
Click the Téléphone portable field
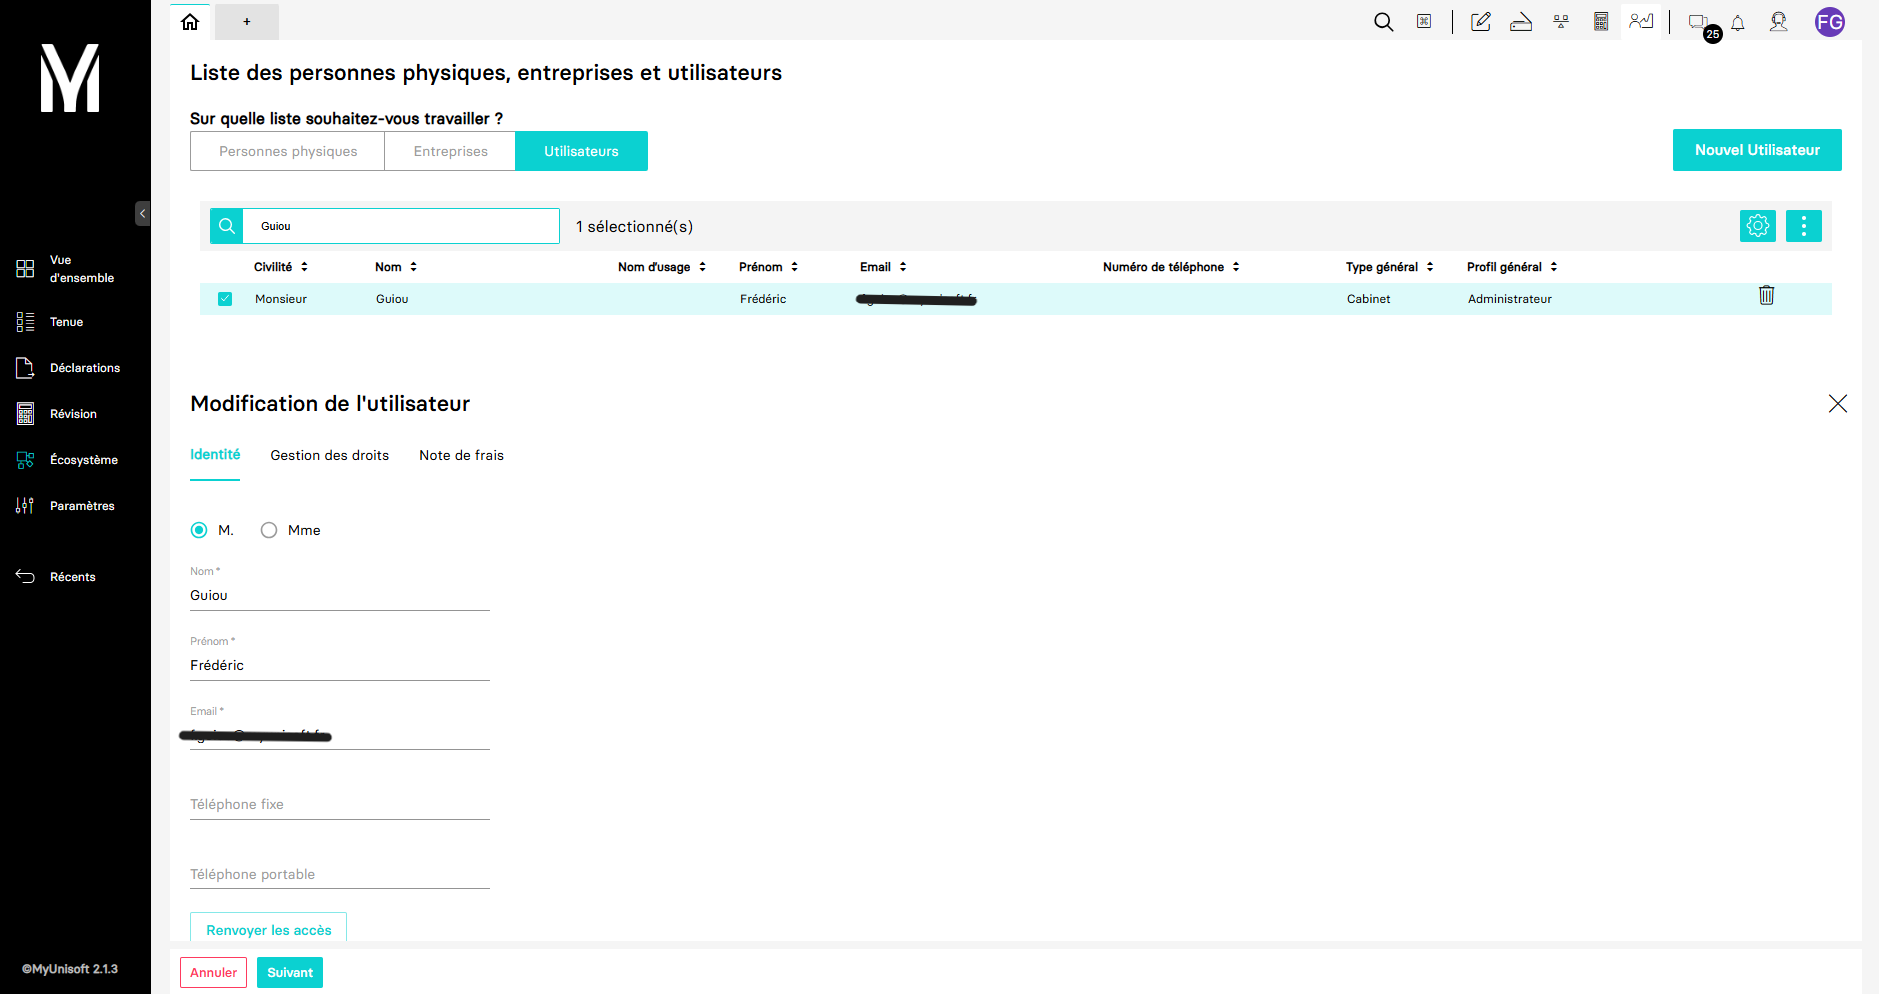pos(340,874)
